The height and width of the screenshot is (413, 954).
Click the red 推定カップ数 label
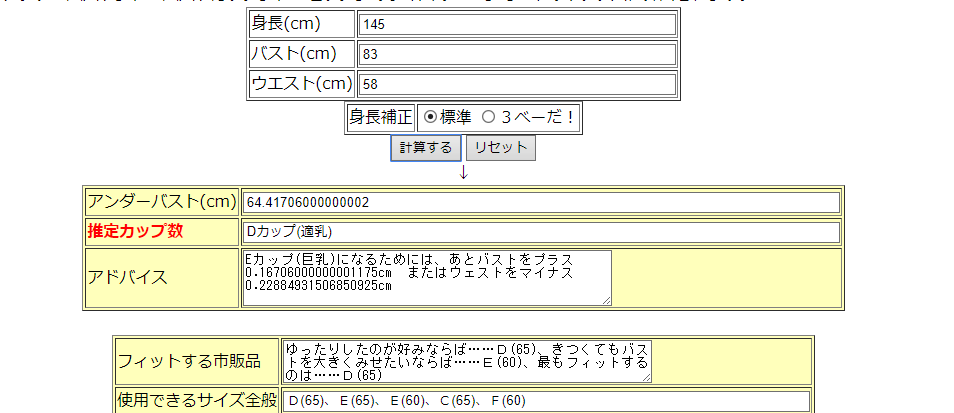pyautogui.click(x=135, y=232)
